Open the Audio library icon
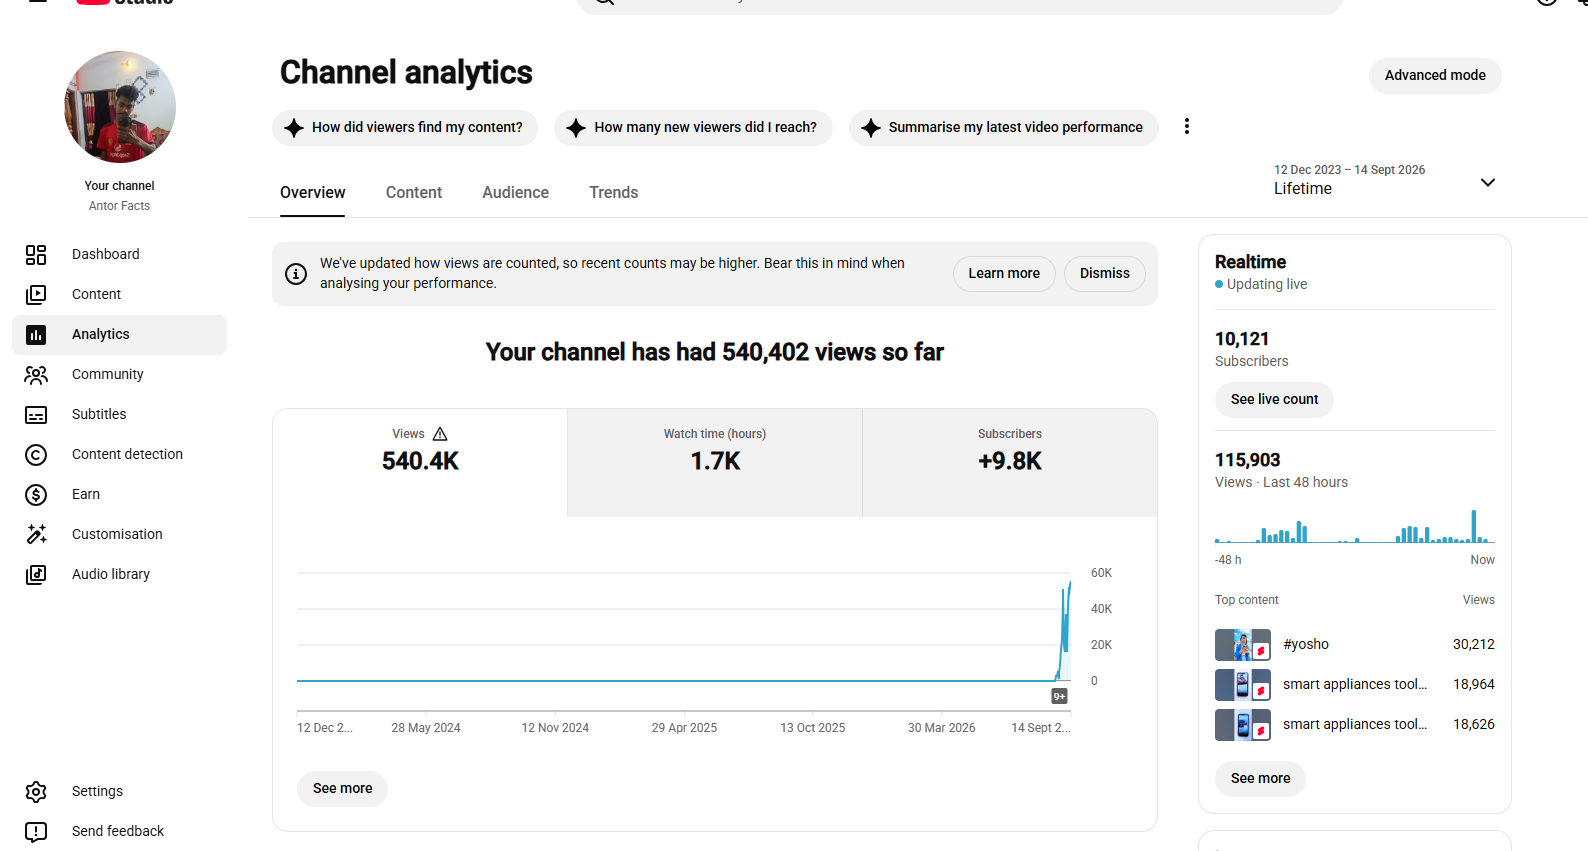 [x=36, y=575]
